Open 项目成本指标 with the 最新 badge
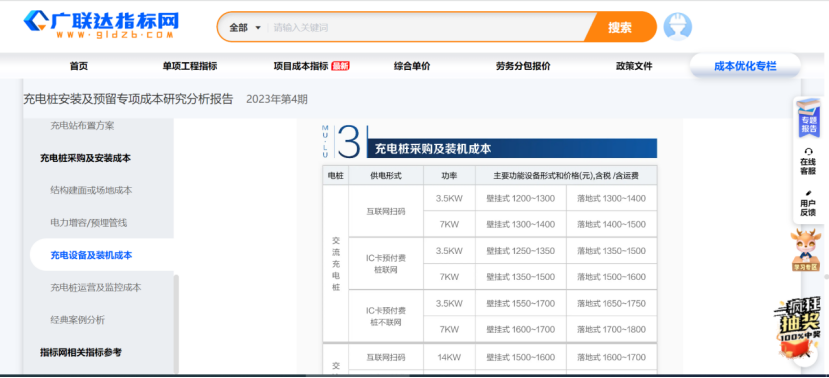 point(311,66)
